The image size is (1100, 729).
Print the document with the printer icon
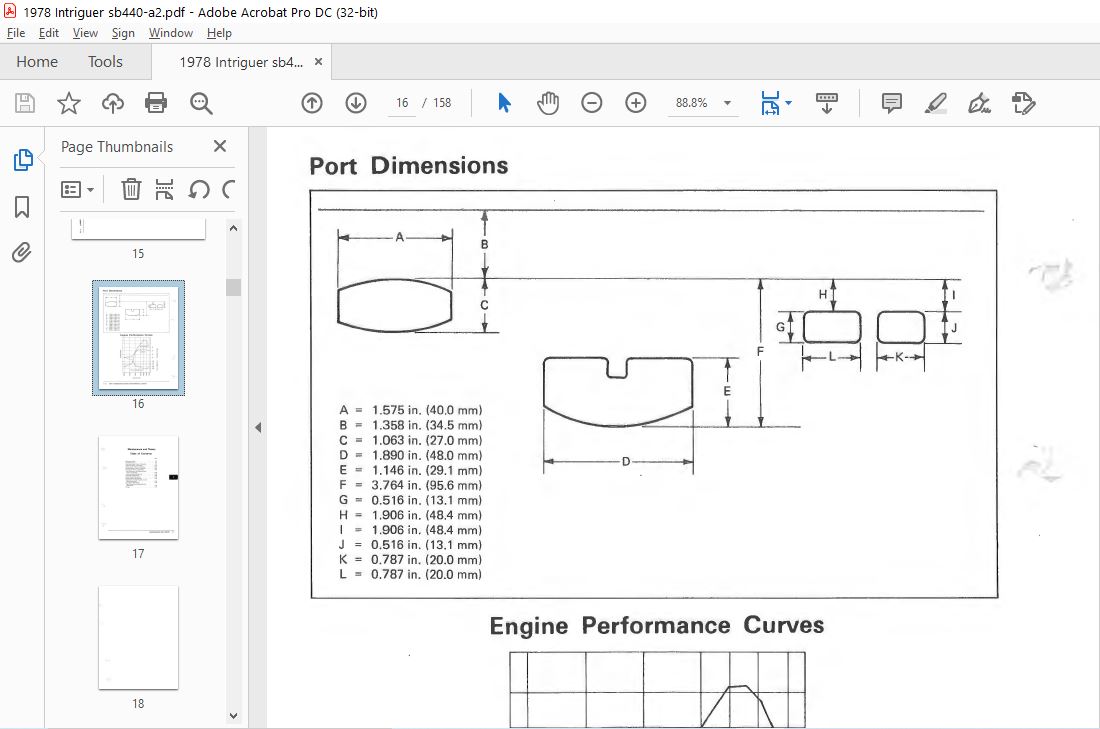156,103
